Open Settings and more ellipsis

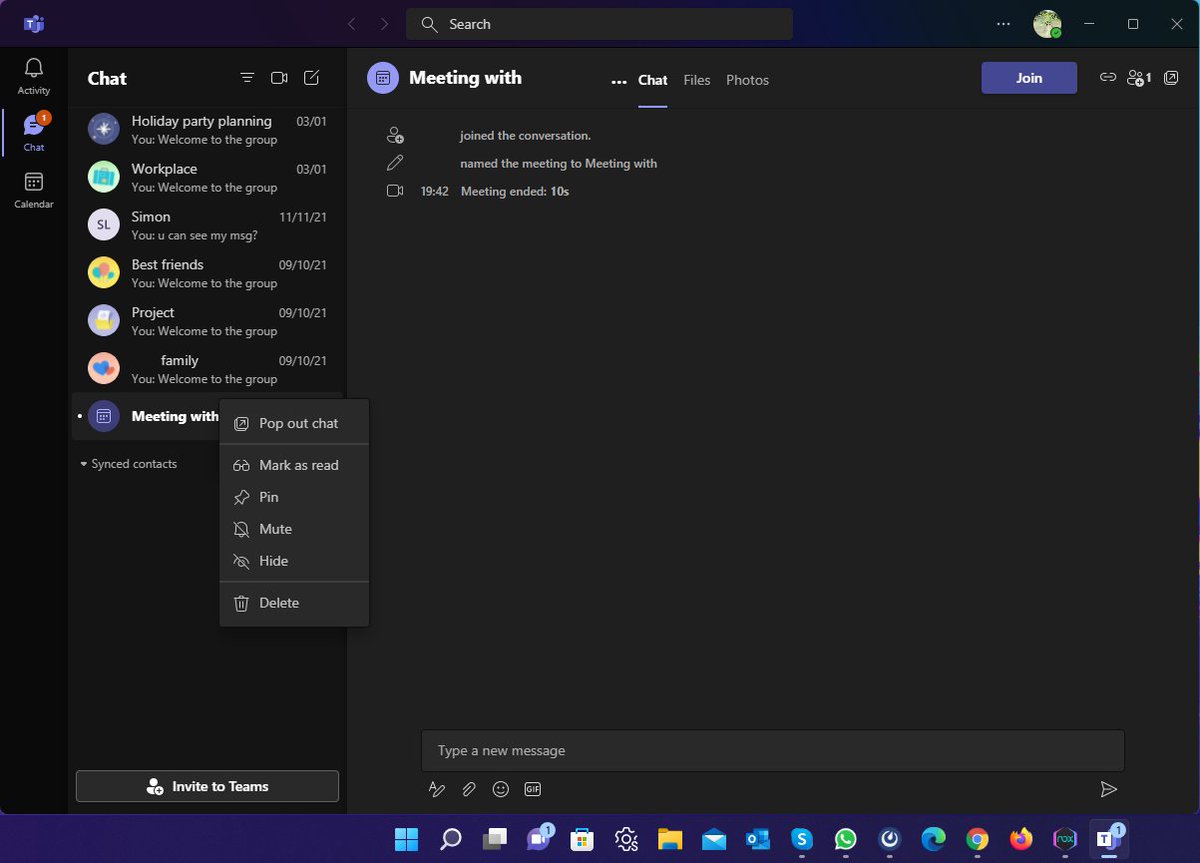tap(1003, 24)
